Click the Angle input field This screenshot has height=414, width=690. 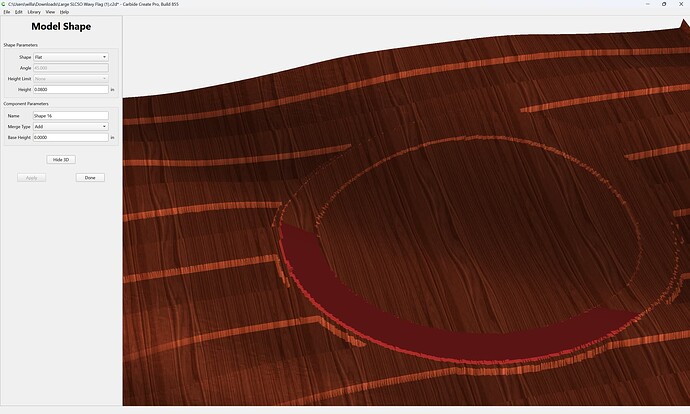(71, 68)
